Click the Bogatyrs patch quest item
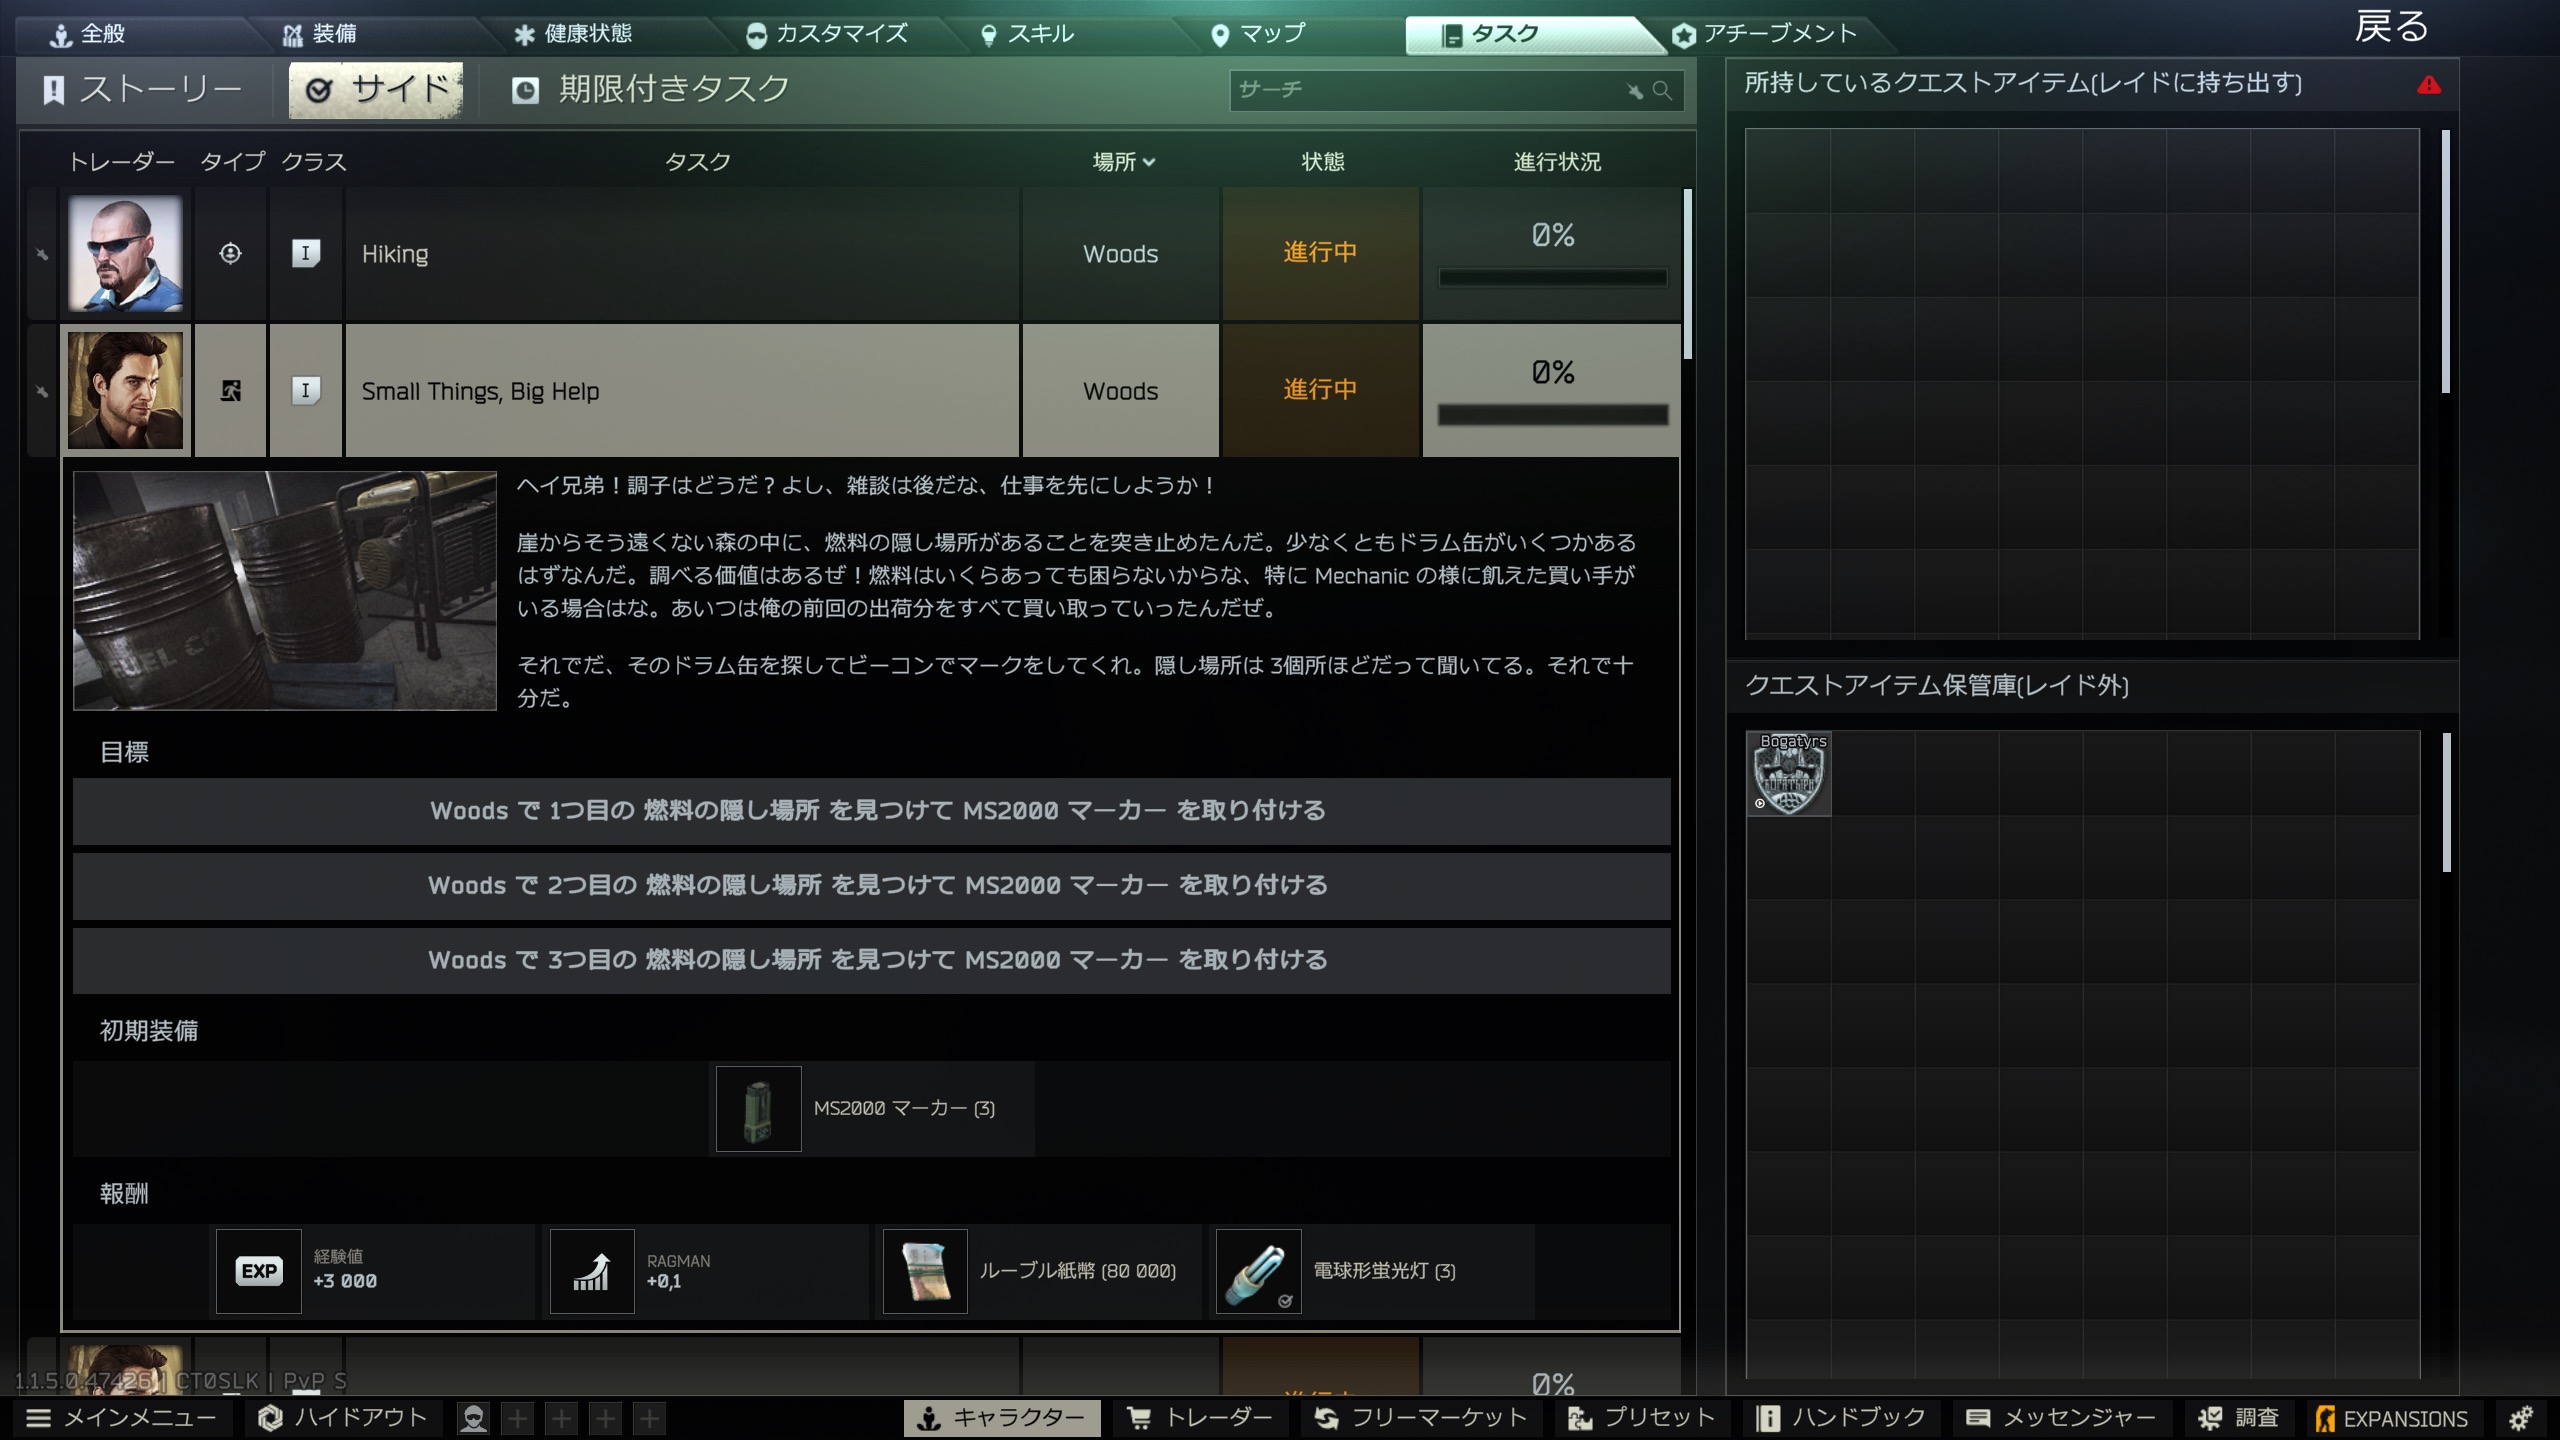Viewport: 2560px width, 1440px height. pyautogui.click(x=1789, y=773)
